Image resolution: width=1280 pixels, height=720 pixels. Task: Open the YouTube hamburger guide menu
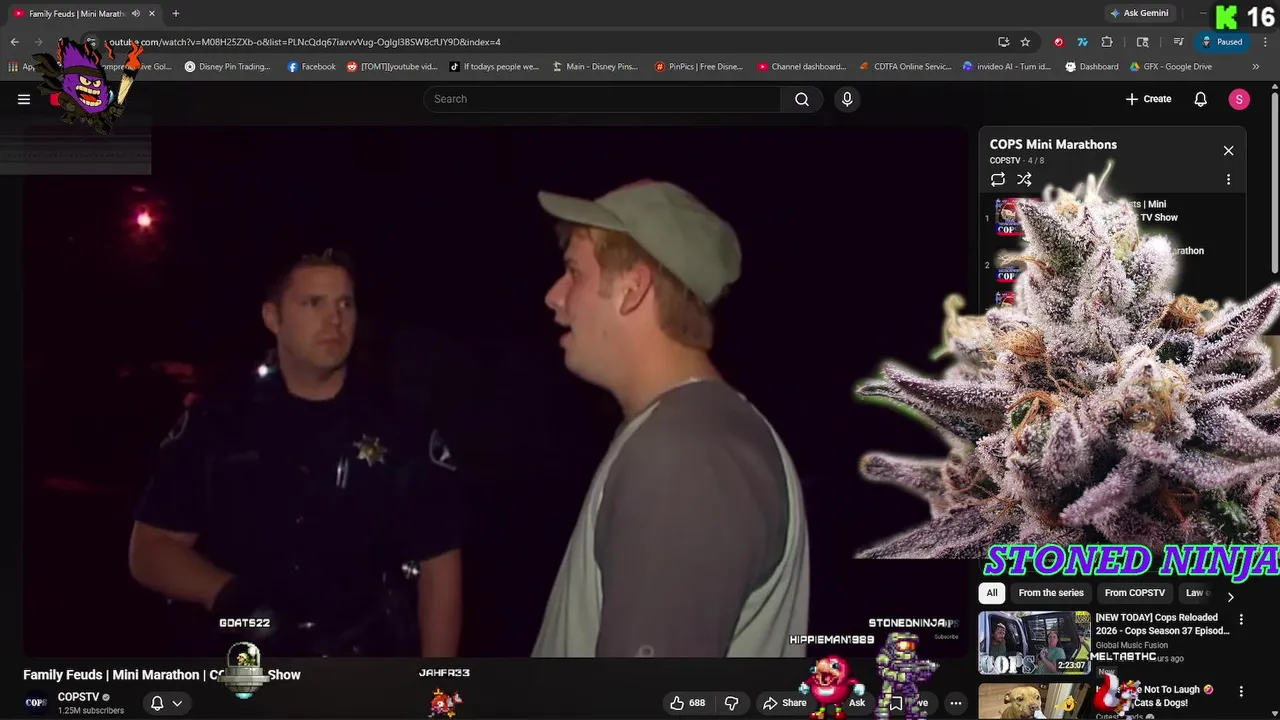click(x=24, y=99)
